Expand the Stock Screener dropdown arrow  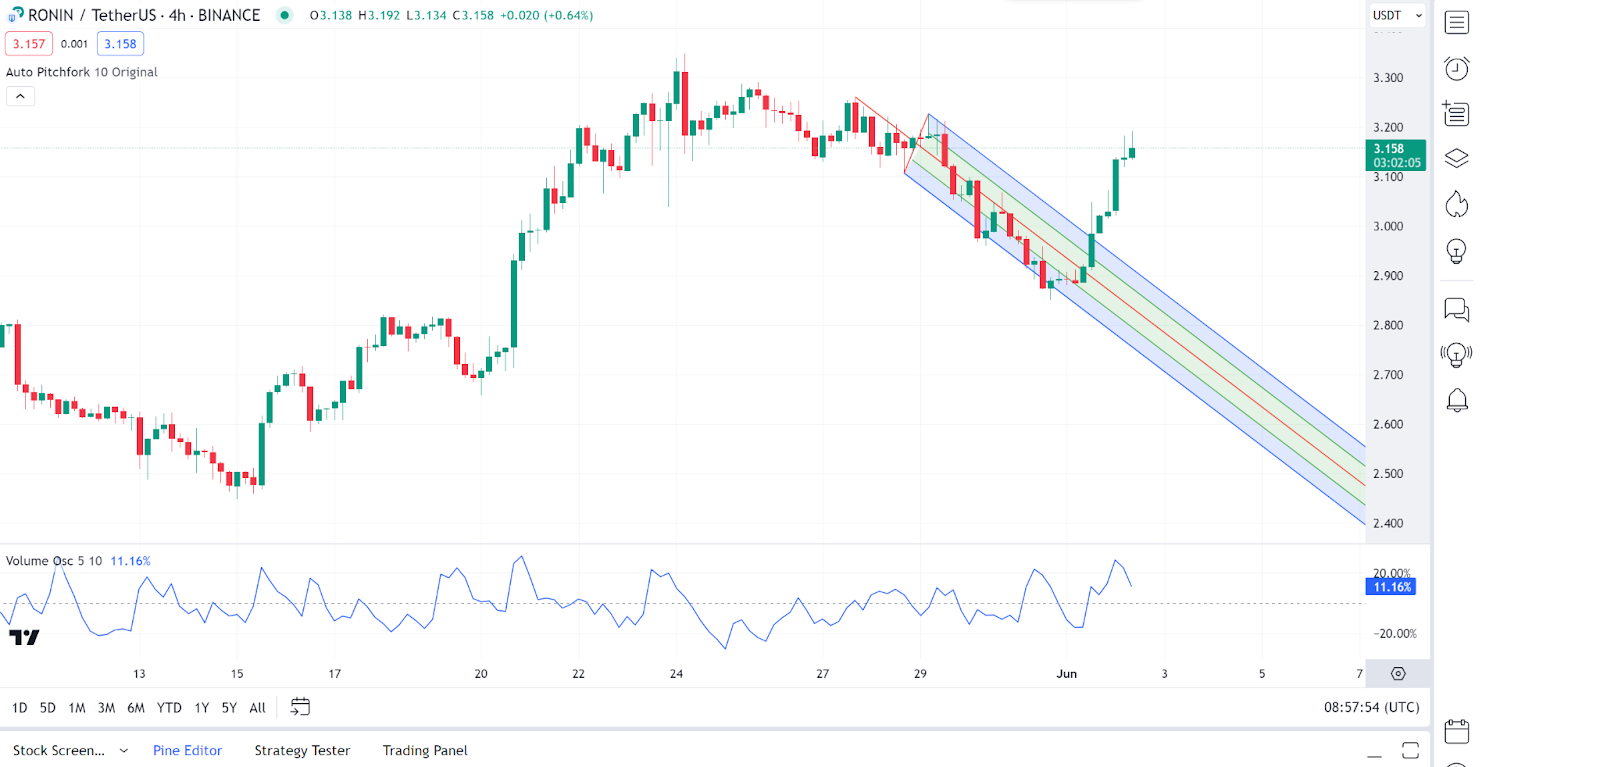tap(124, 750)
